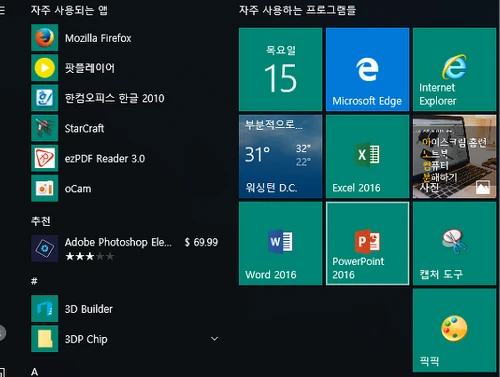Open the Microsoft Edge tile

[367, 69]
